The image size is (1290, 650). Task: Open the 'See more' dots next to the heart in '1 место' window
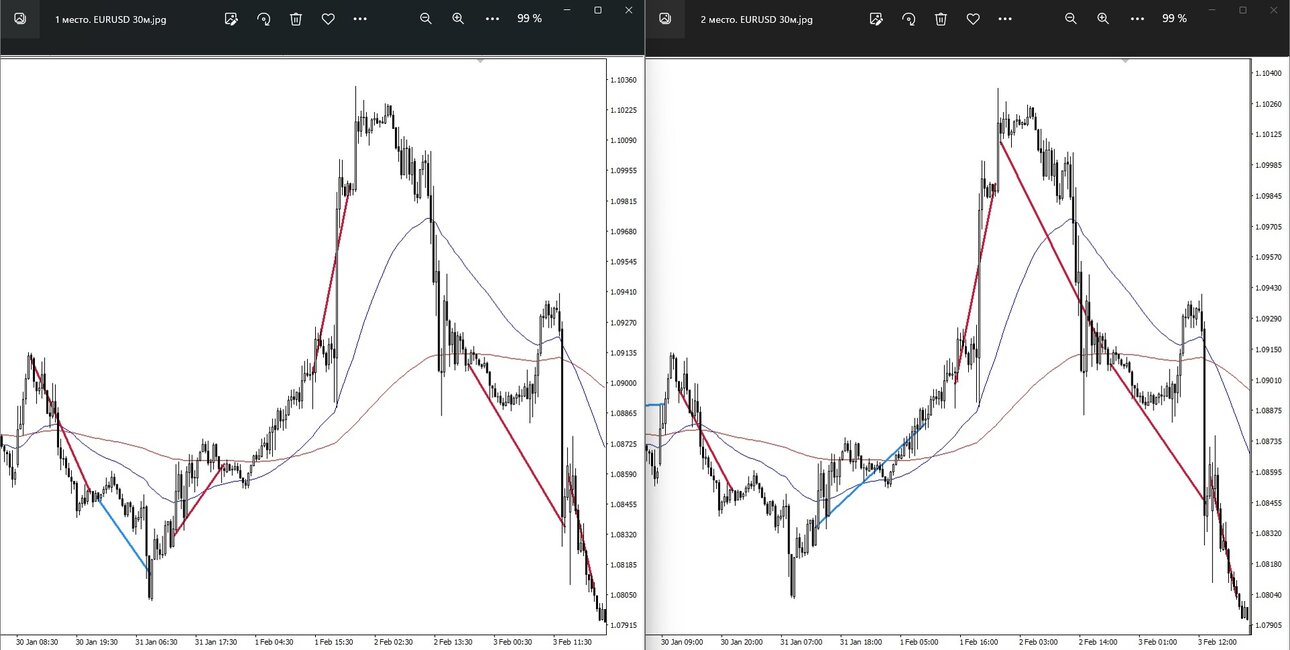click(x=360, y=19)
